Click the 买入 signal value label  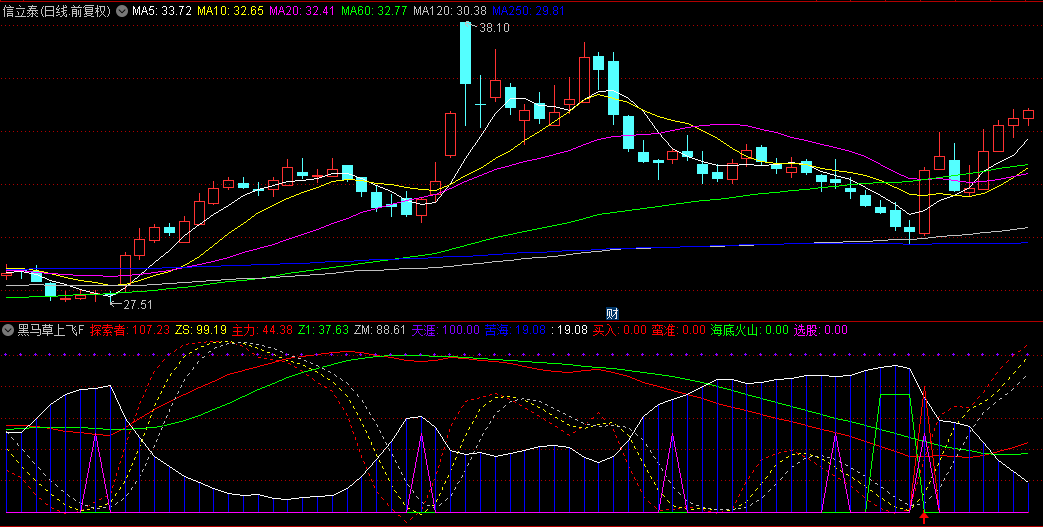pyautogui.click(x=619, y=329)
